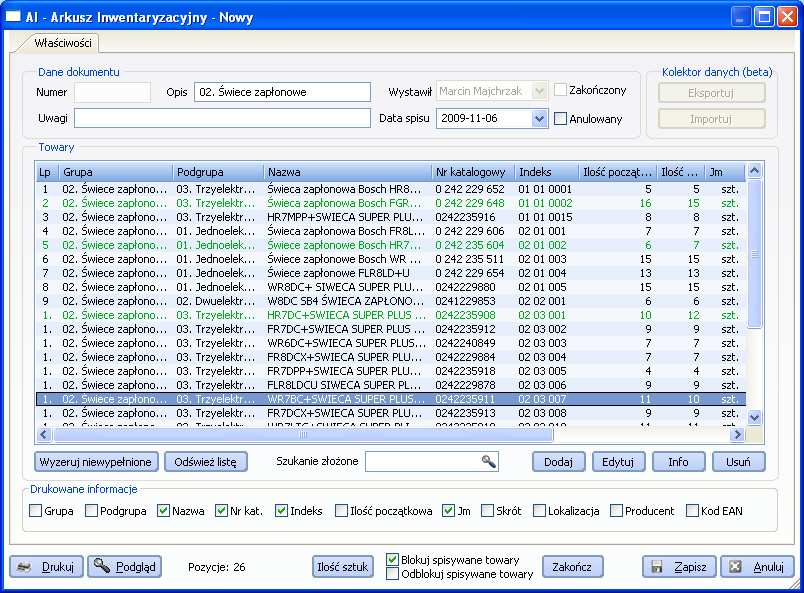The height and width of the screenshot is (593, 804).
Task: Toggle the Zakończony checkbox
Action: tap(560, 90)
